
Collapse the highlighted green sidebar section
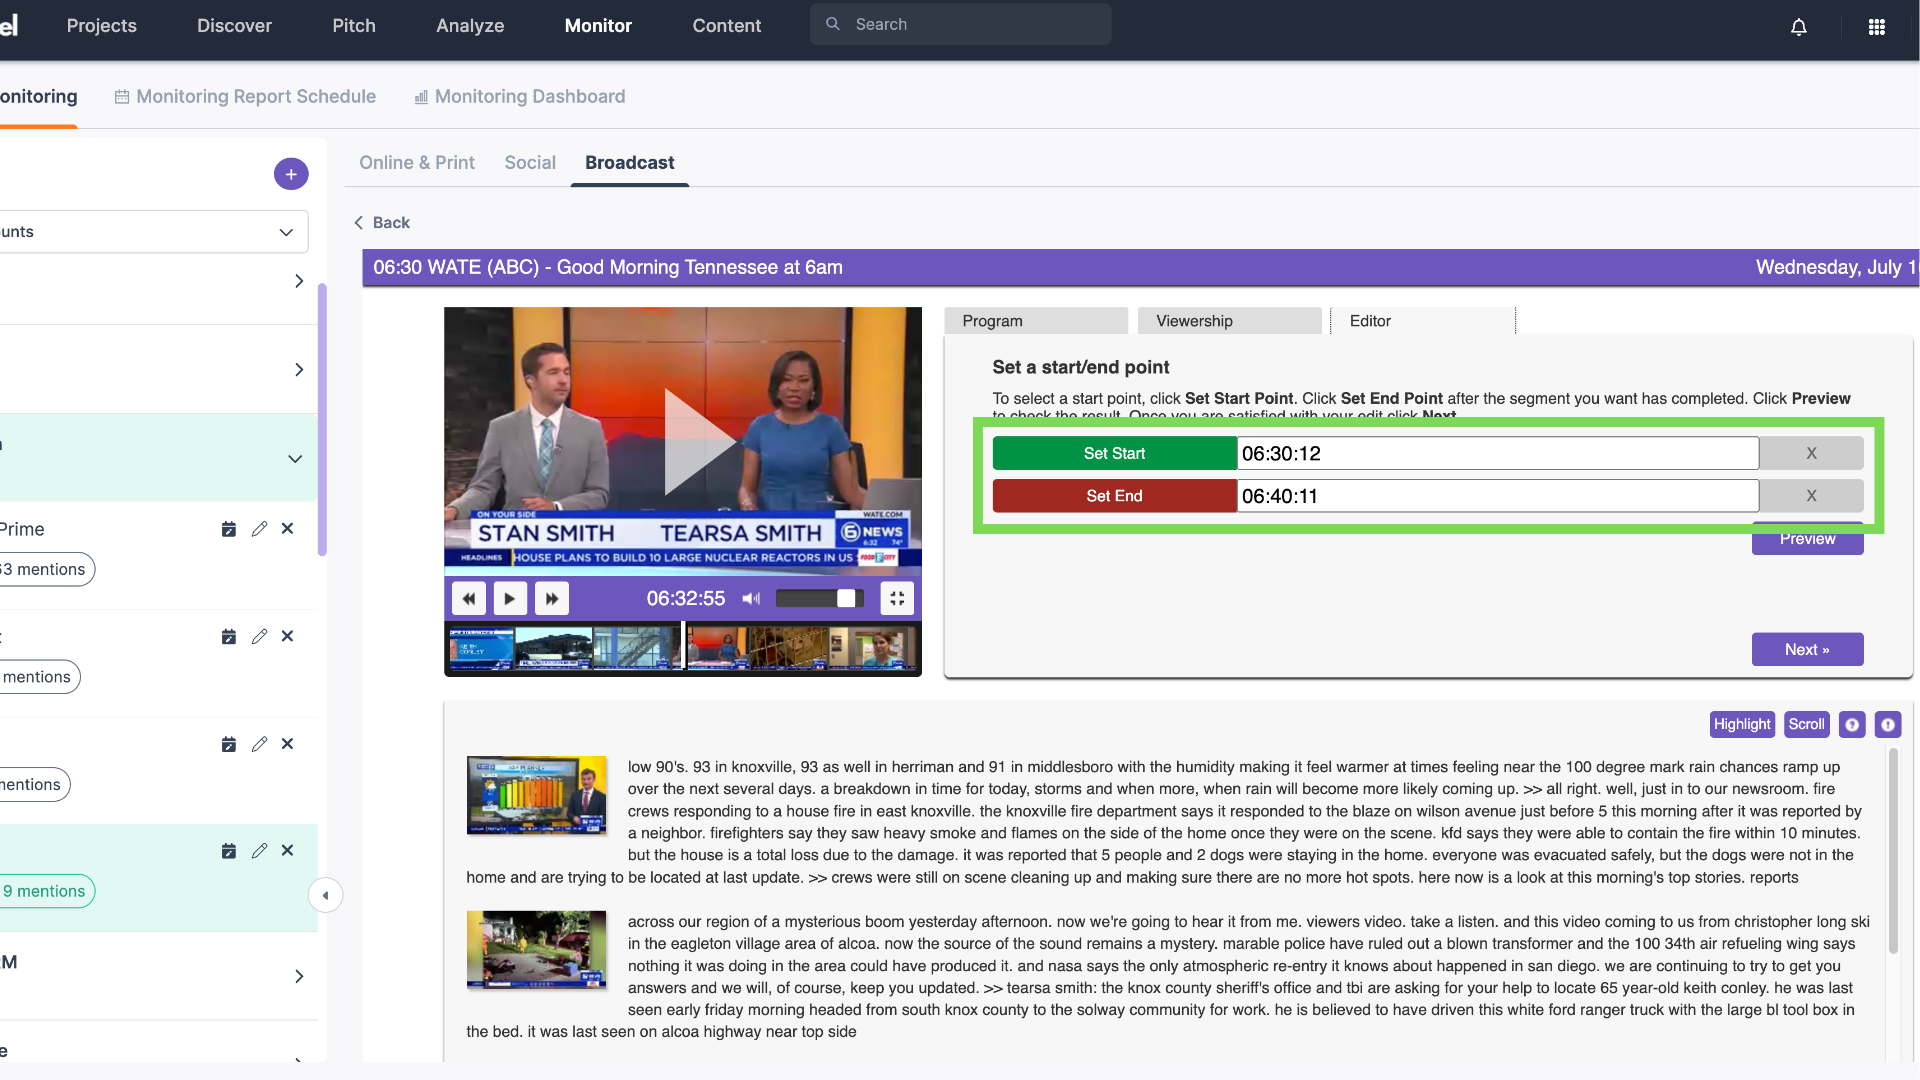tap(295, 459)
